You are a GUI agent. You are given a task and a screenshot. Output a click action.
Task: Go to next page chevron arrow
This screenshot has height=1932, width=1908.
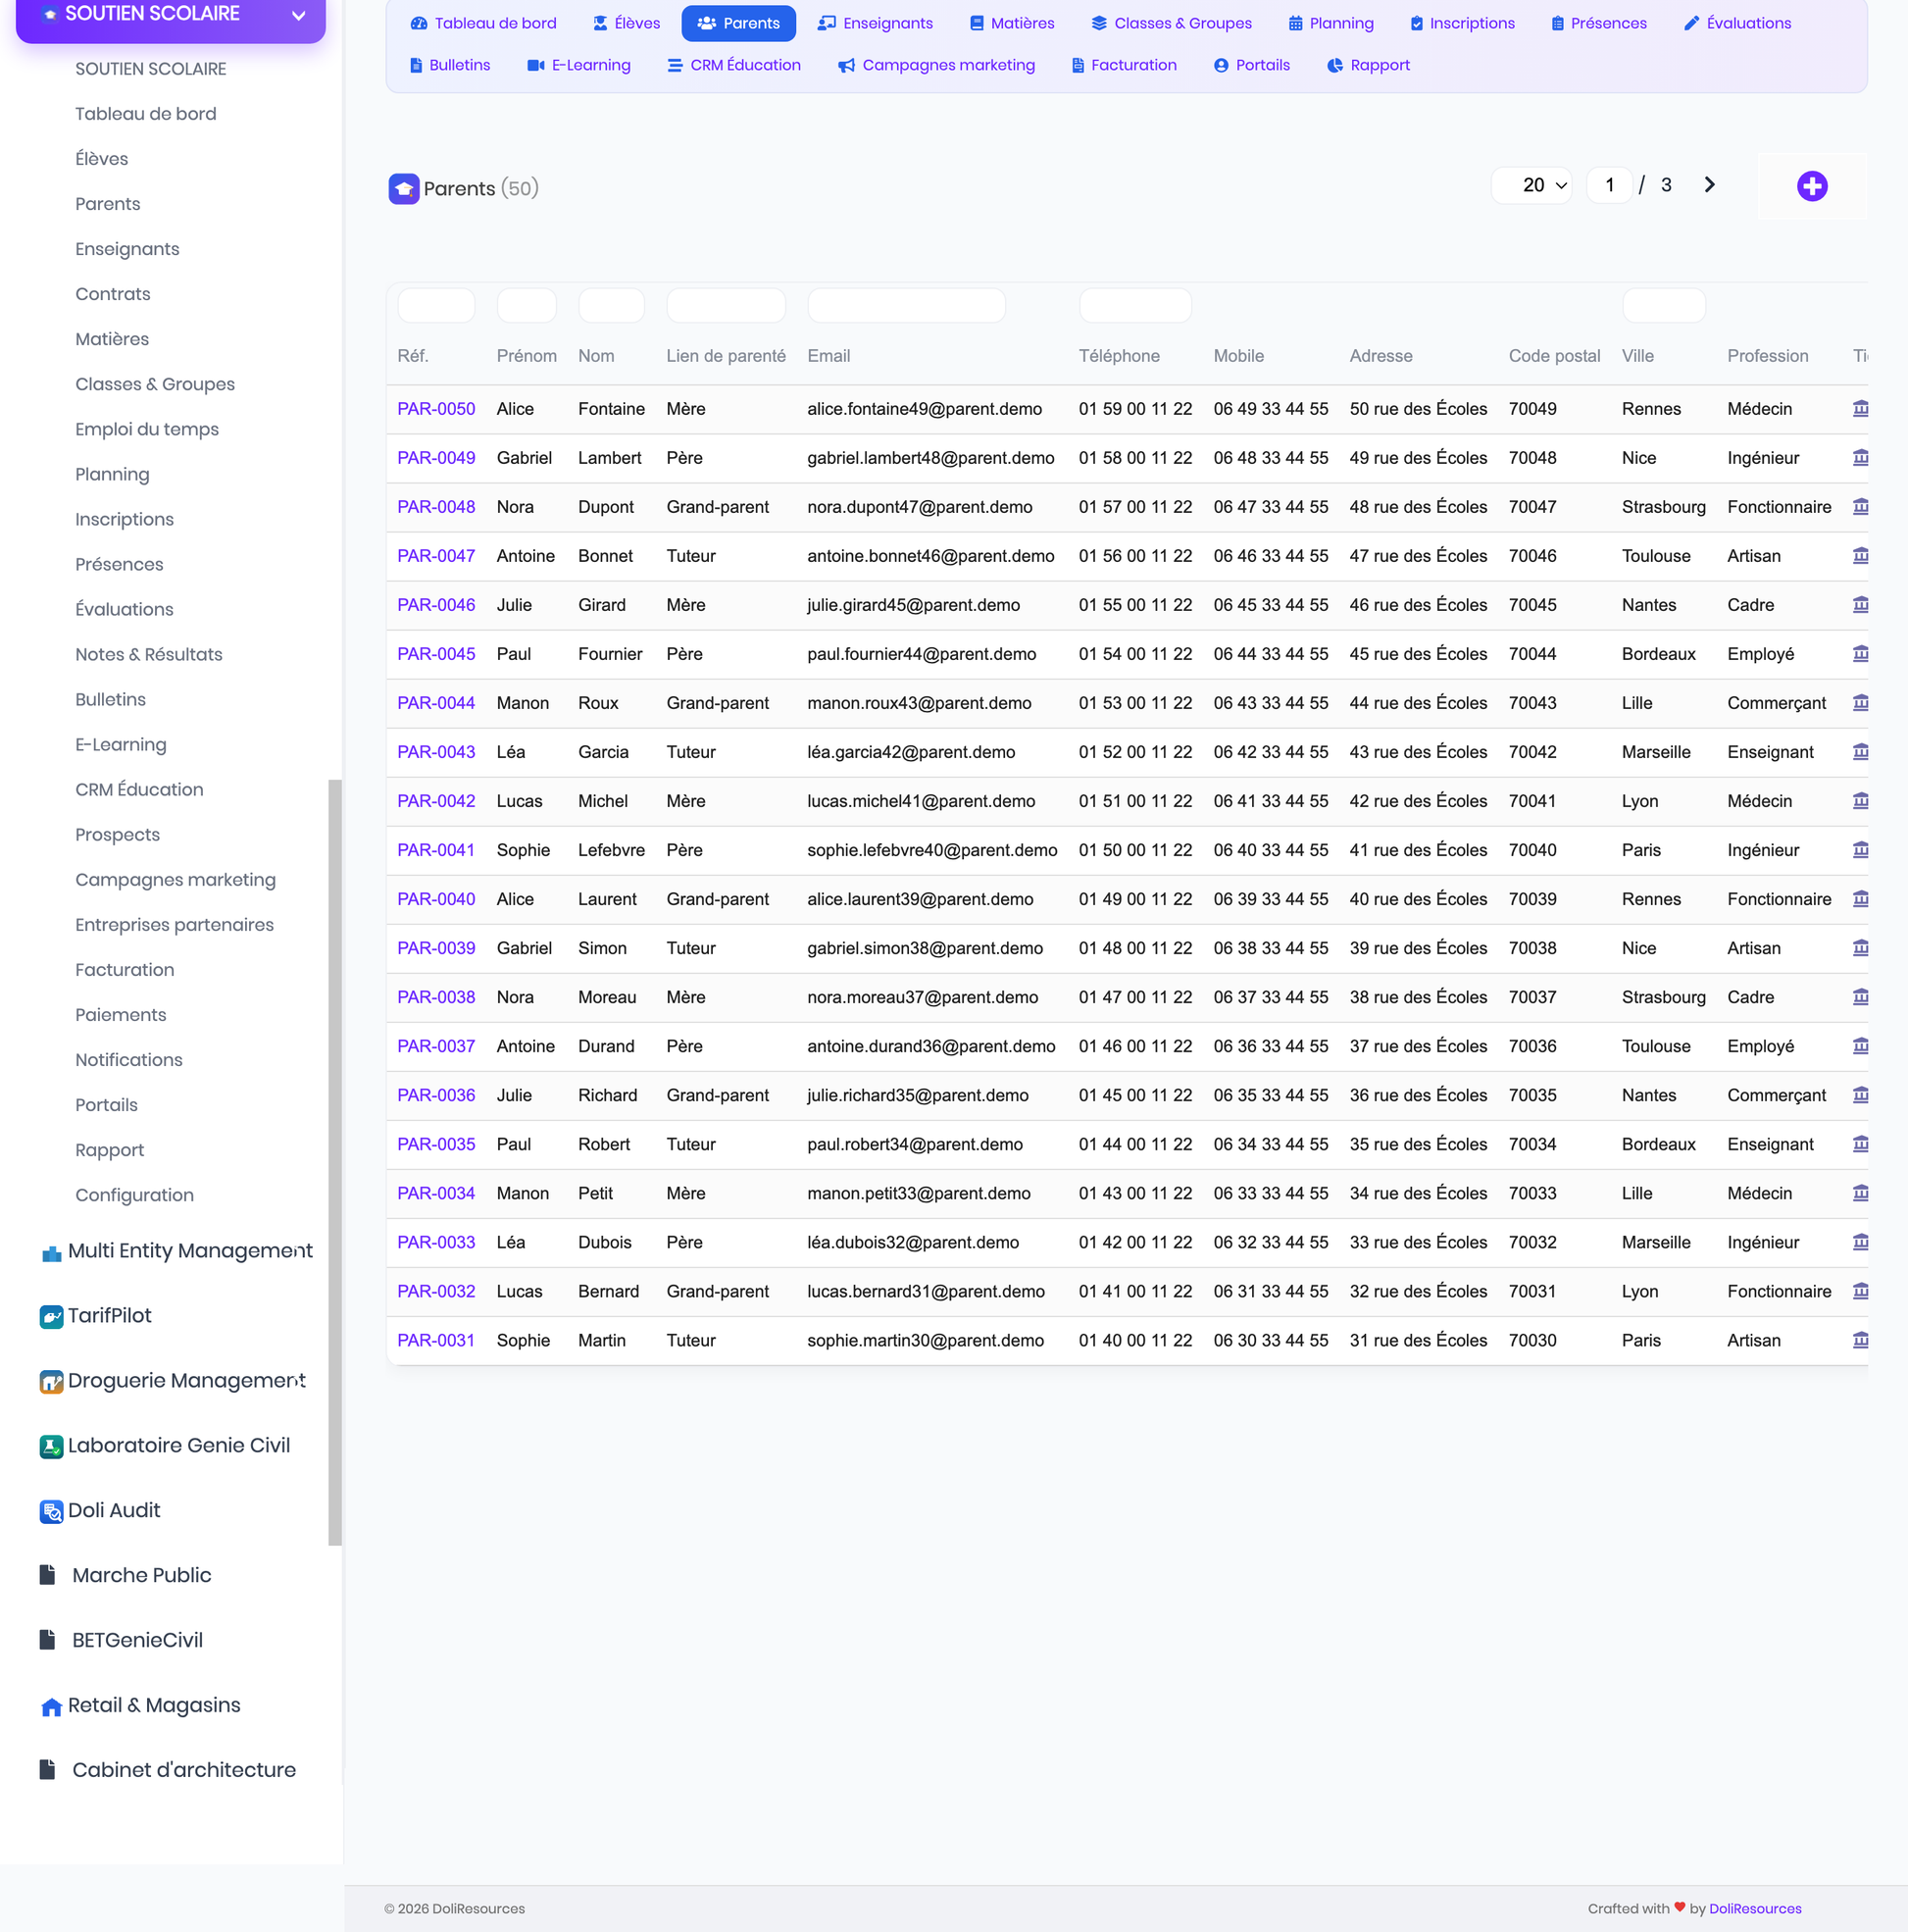point(1709,185)
